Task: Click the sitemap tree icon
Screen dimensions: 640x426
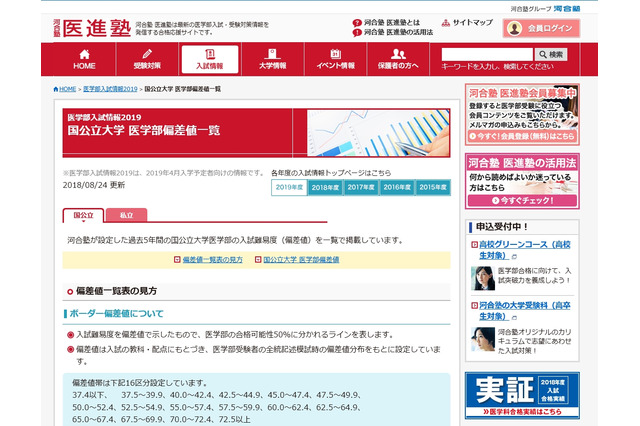Action: (x=446, y=23)
